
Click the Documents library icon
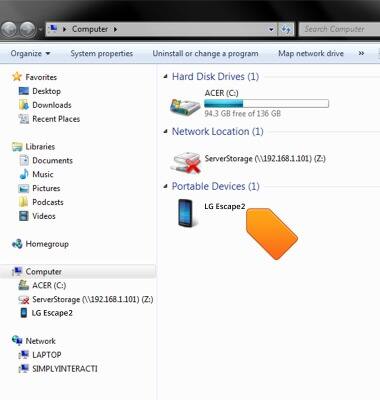point(24,161)
